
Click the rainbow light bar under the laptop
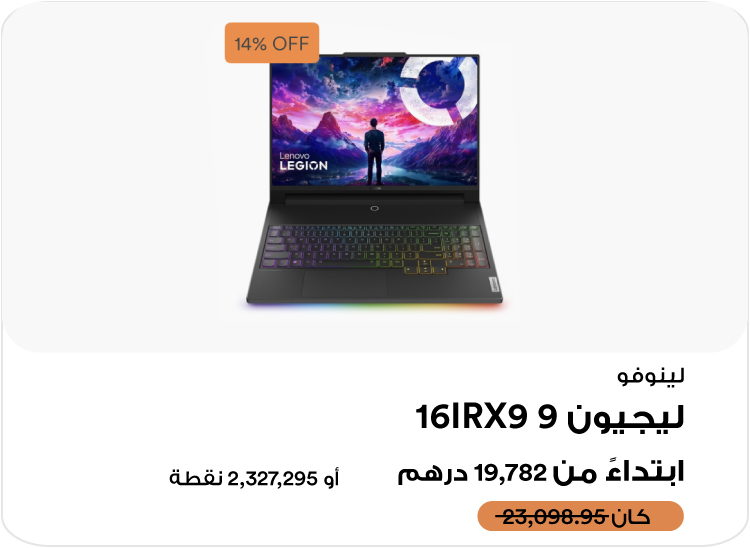coord(375,305)
